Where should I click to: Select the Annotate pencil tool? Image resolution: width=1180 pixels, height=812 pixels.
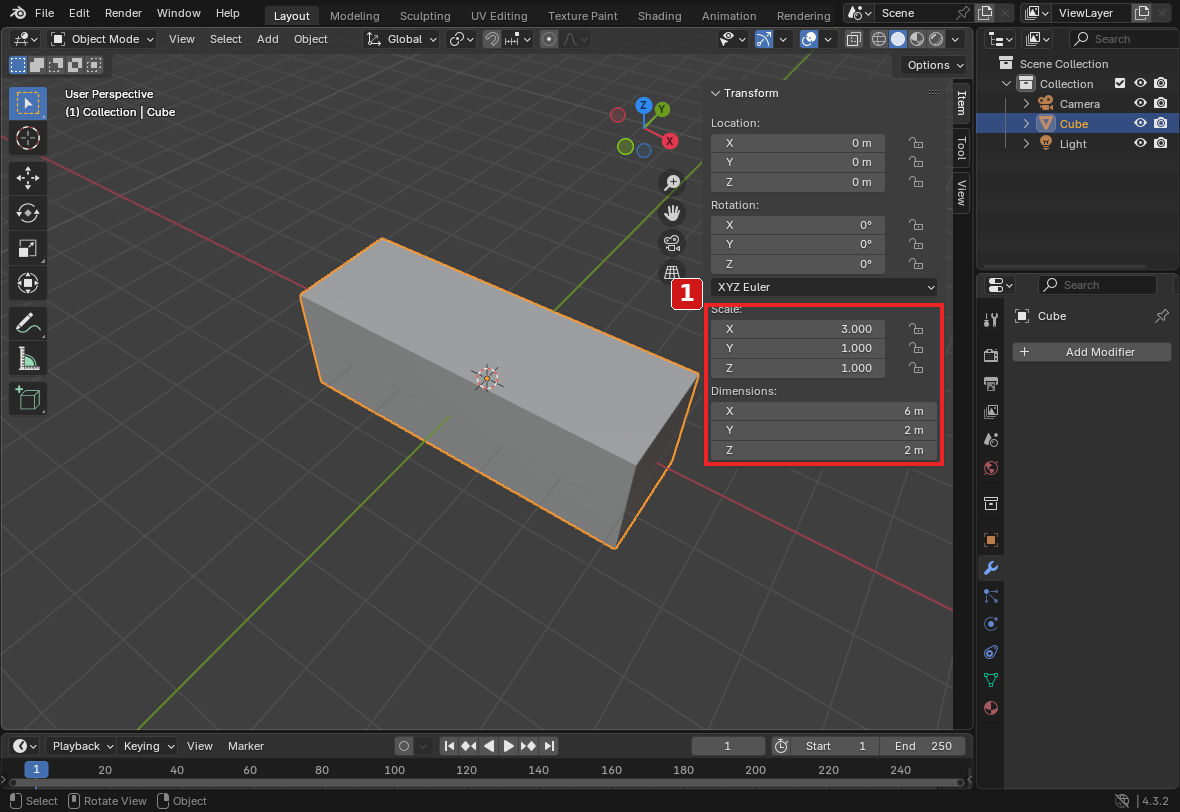coord(28,324)
